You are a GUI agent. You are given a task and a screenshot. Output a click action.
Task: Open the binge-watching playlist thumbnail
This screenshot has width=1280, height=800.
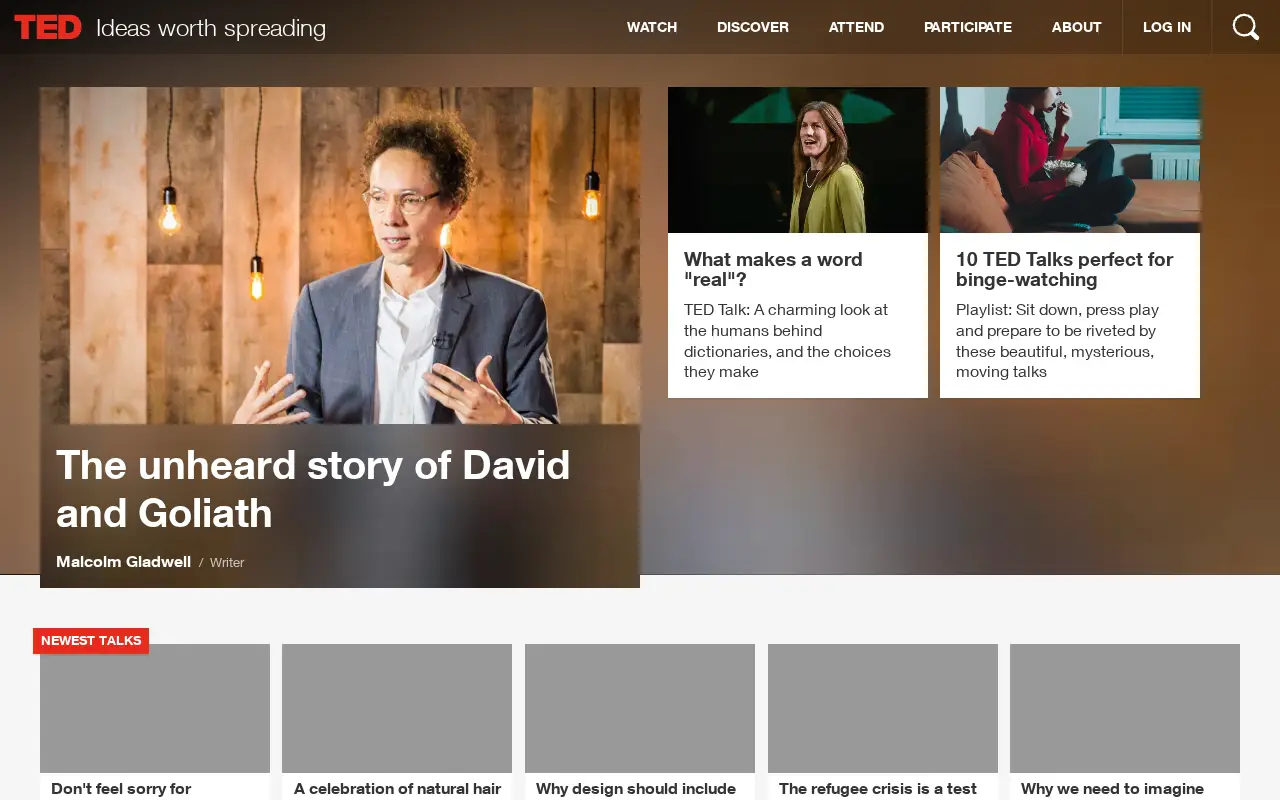(1070, 160)
